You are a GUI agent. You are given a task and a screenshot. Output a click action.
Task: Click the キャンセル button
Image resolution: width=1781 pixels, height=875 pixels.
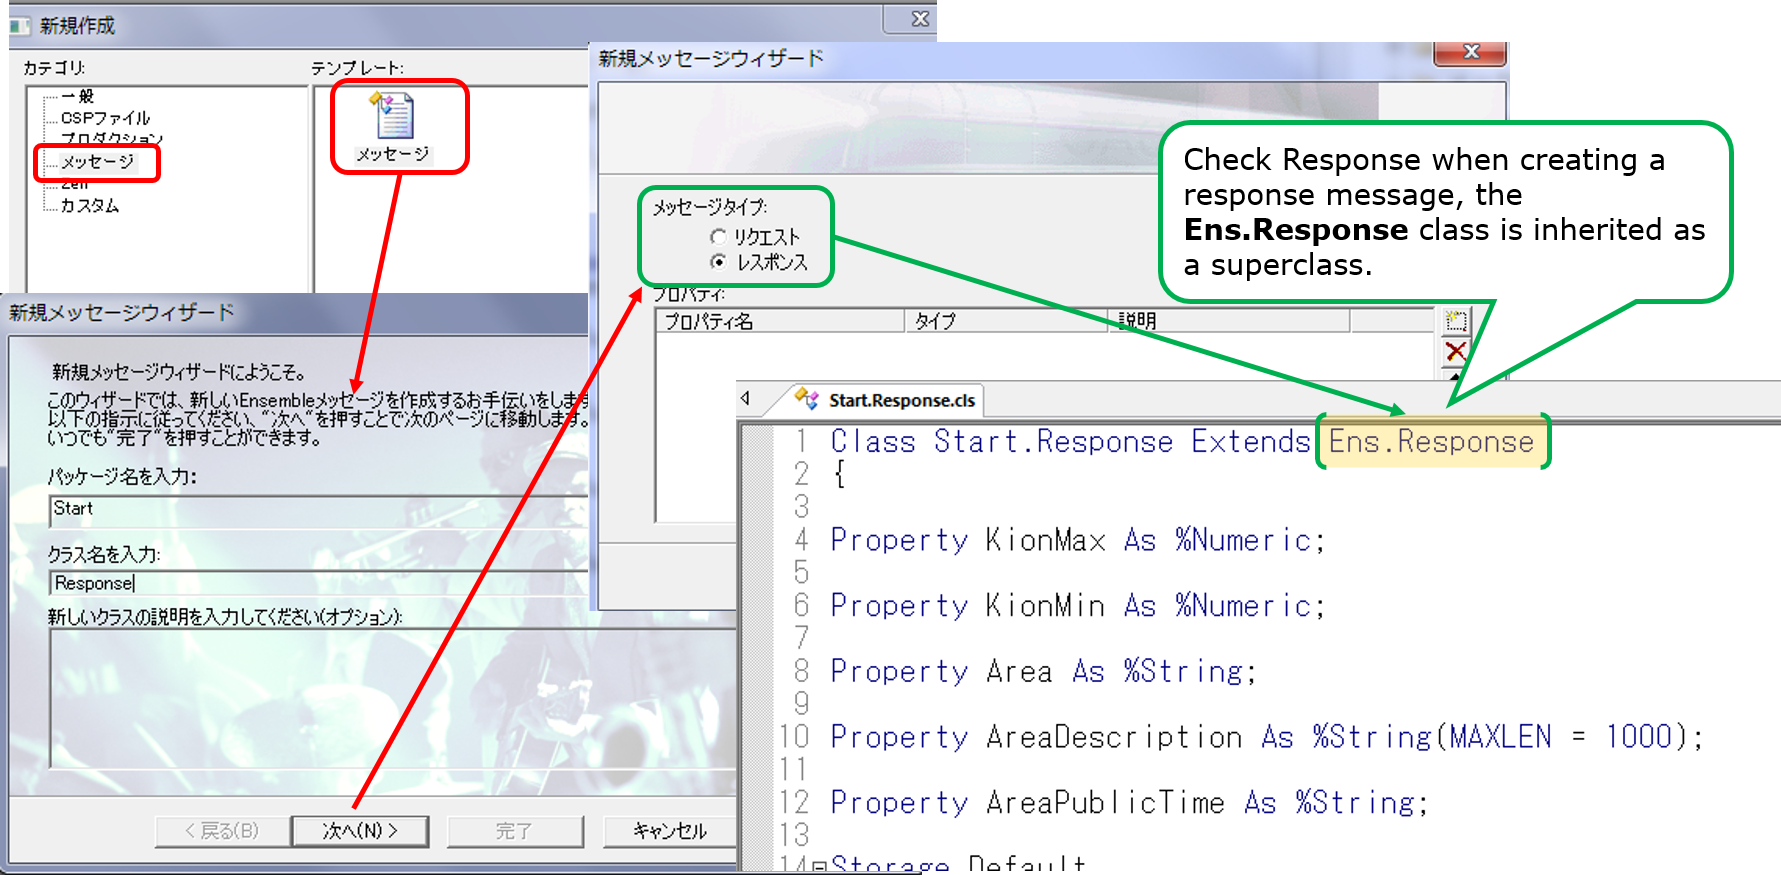pos(669,831)
